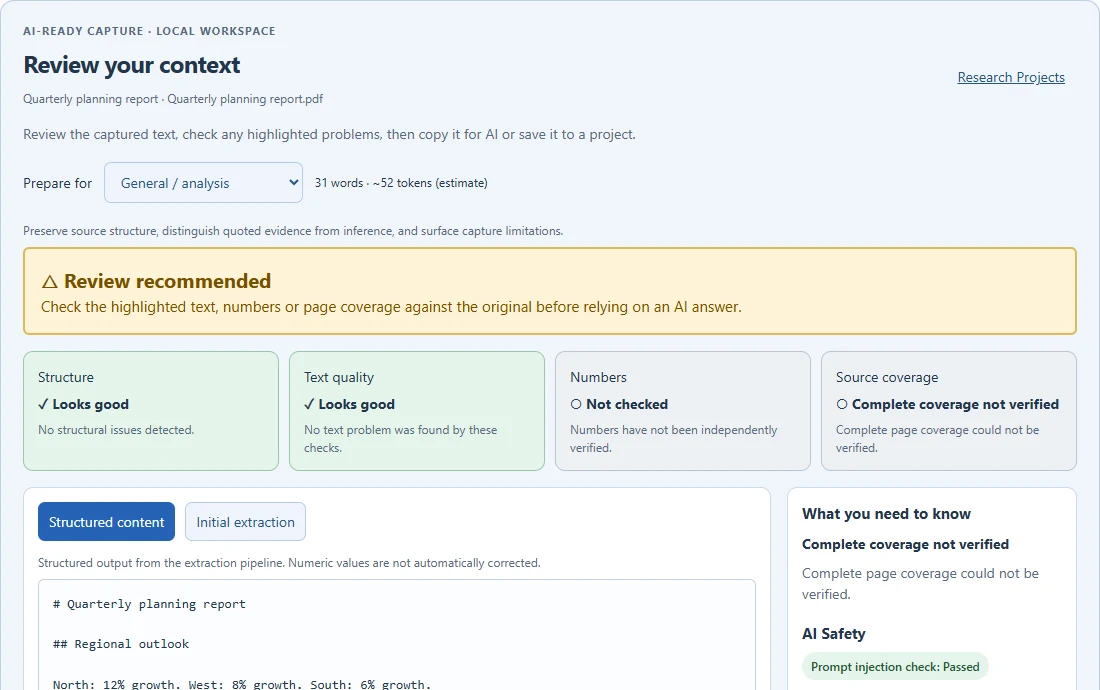
Task: Click the Structure Looks good card
Action: [x=151, y=411]
